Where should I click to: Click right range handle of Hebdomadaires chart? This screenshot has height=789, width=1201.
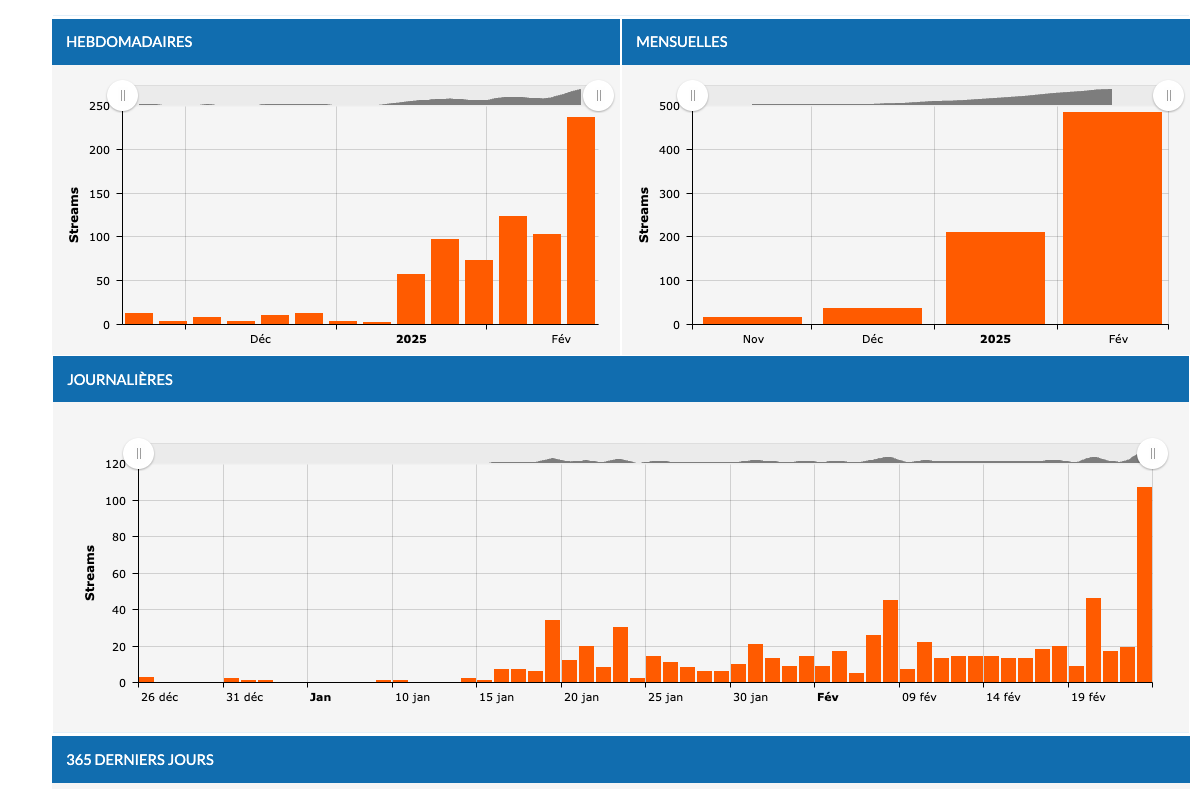click(x=598, y=95)
